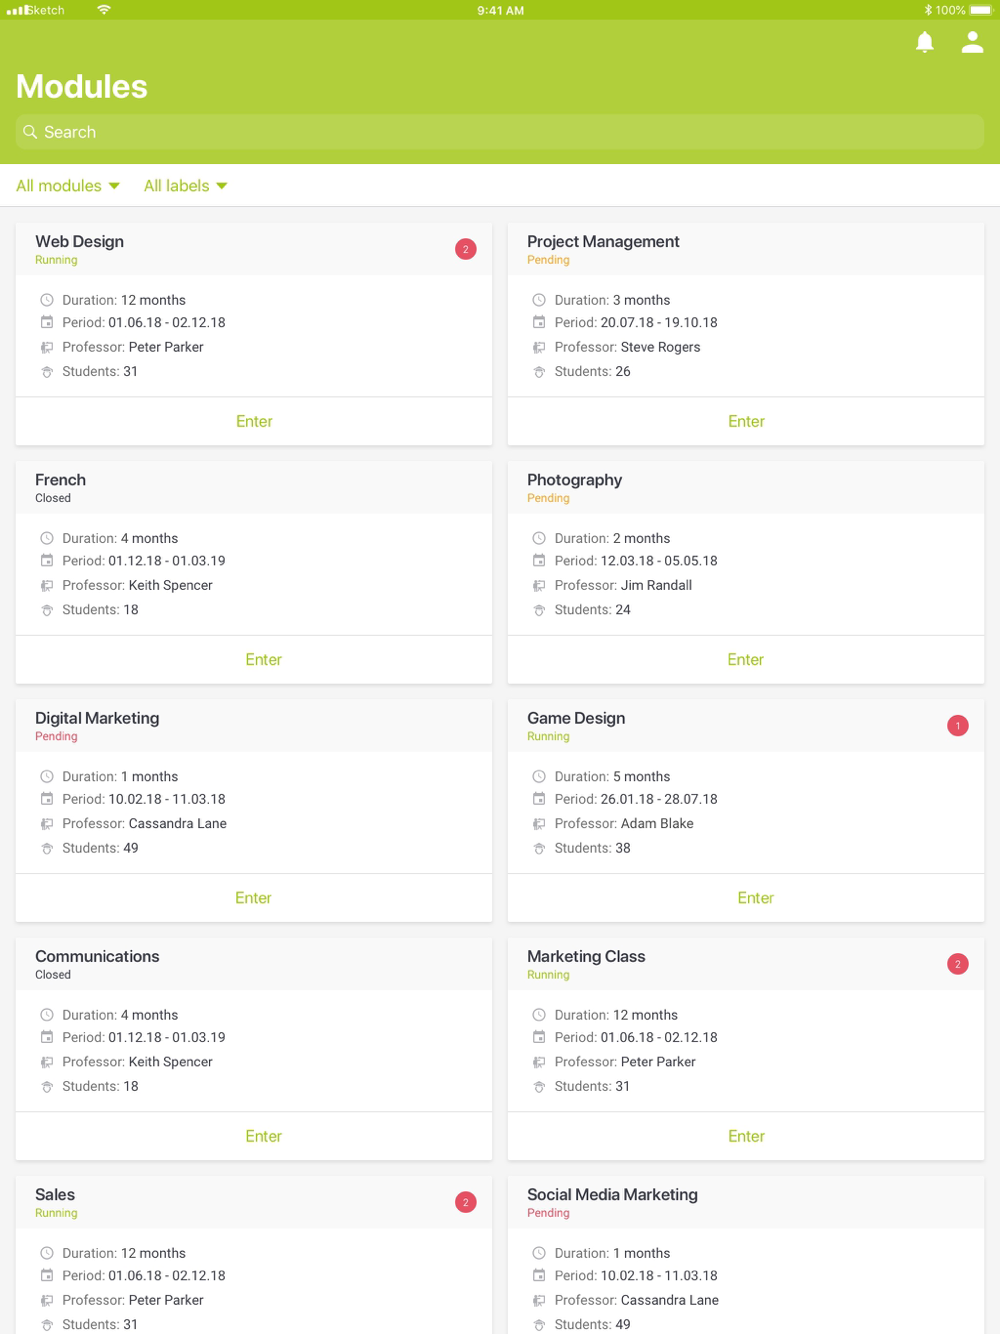
Task: Open the Web Design module via Enter
Action: tap(254, 421)
